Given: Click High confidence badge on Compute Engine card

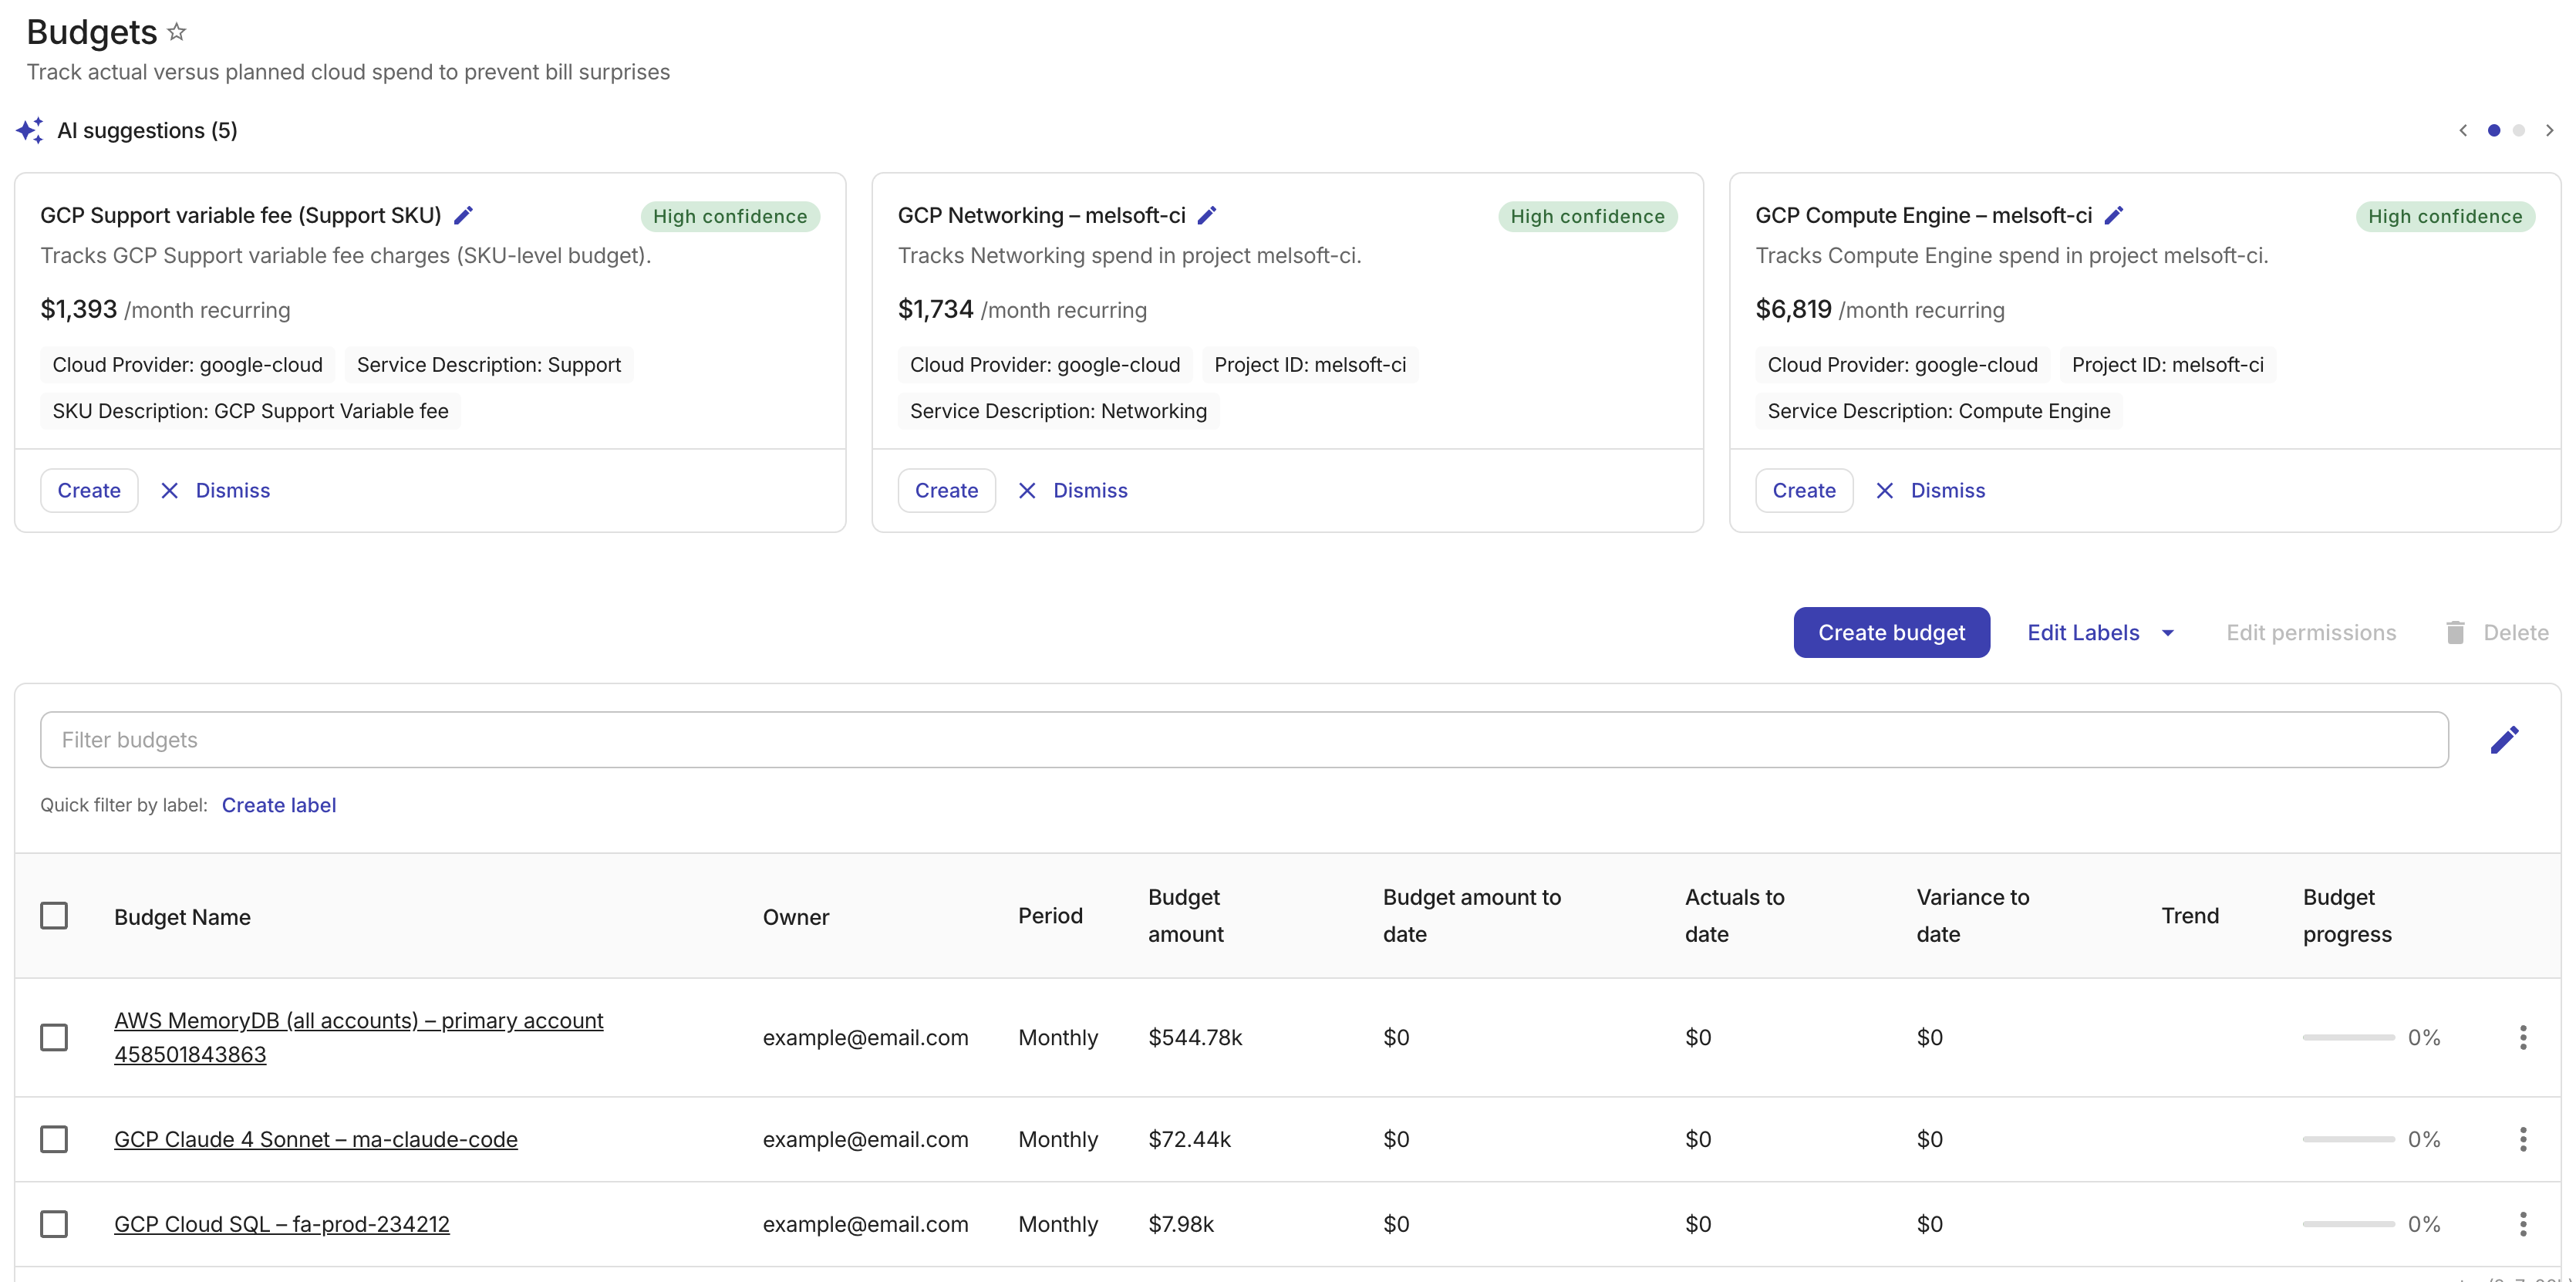Looking at the screenshot, I should (2445, 216).
